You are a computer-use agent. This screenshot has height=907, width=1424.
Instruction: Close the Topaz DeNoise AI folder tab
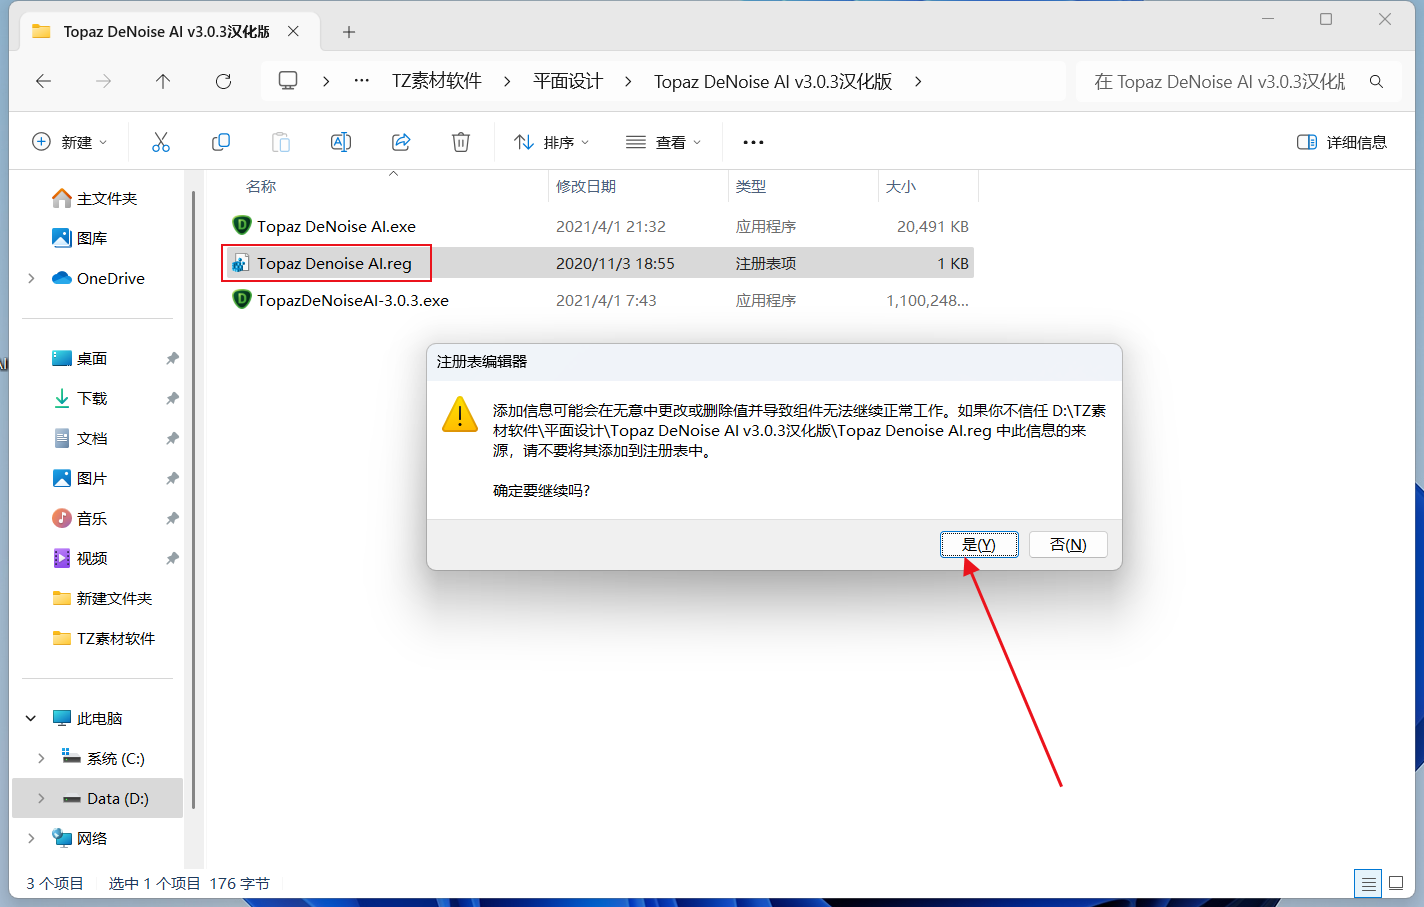(x=293, y=31)
